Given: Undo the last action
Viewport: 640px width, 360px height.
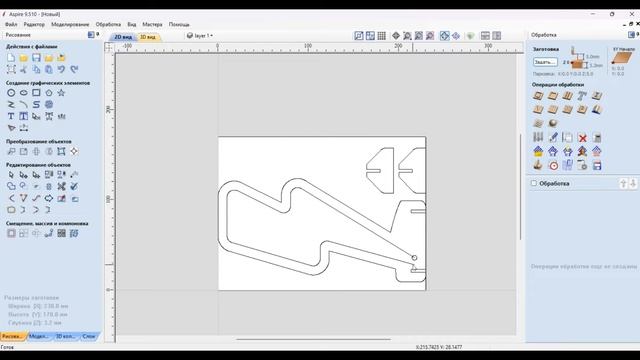Looking at the screenshot, I should coord(61,69).
